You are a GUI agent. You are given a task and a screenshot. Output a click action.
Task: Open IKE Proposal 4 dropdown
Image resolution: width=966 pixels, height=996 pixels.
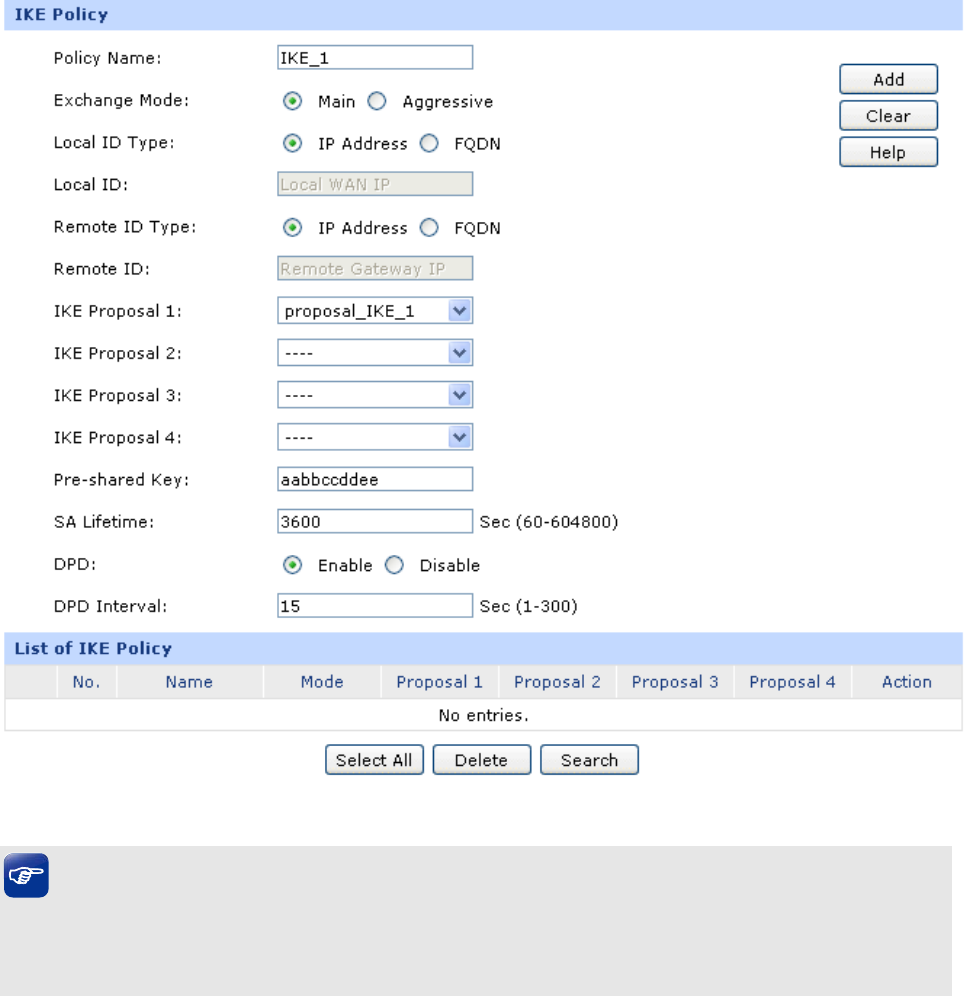point(375,437)
